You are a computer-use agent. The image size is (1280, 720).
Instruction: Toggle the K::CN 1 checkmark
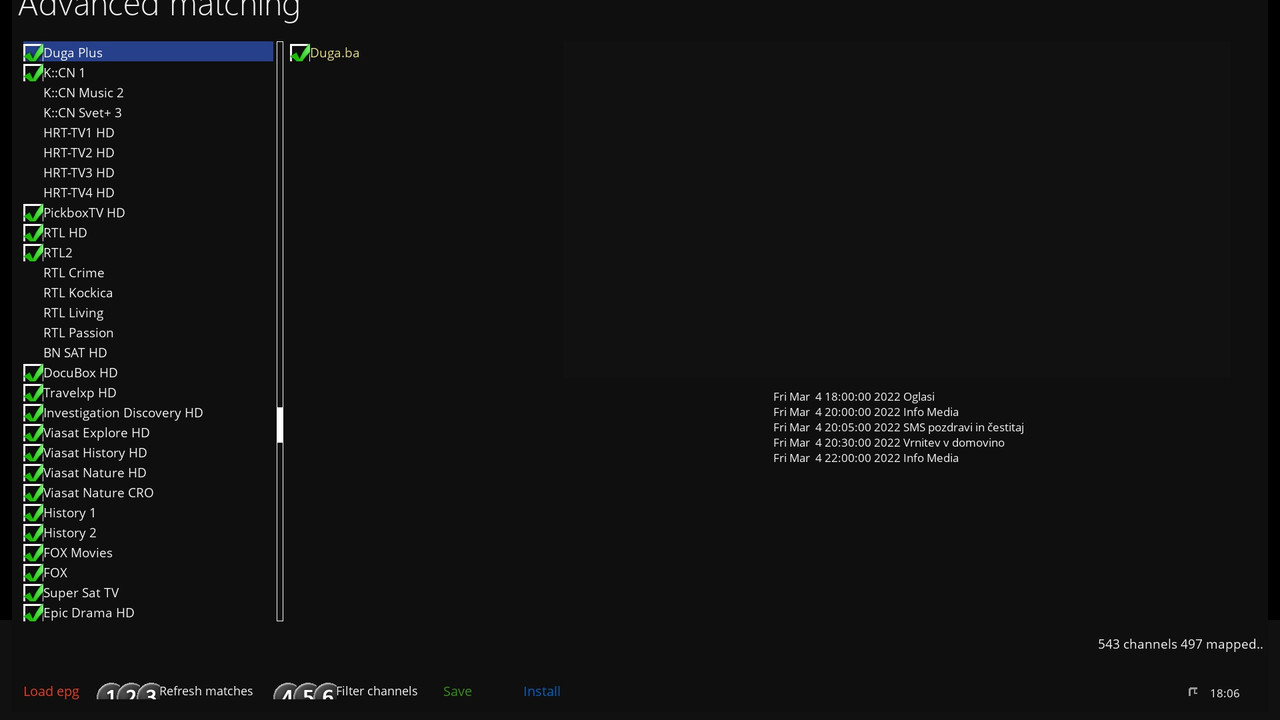(x=33, y=72)
